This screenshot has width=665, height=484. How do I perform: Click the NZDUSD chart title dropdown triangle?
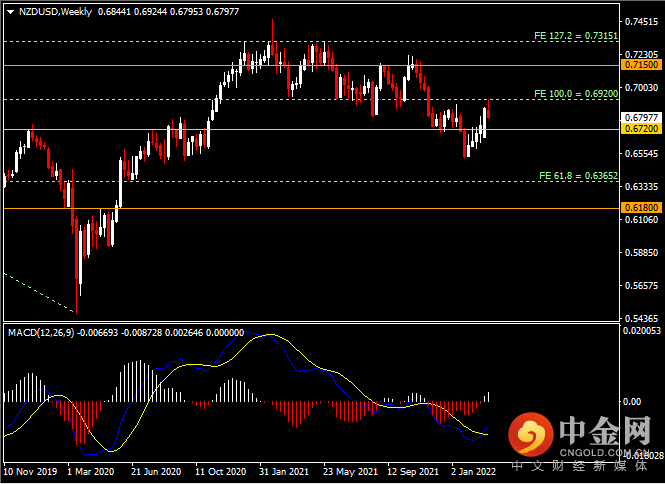(11, 12)
